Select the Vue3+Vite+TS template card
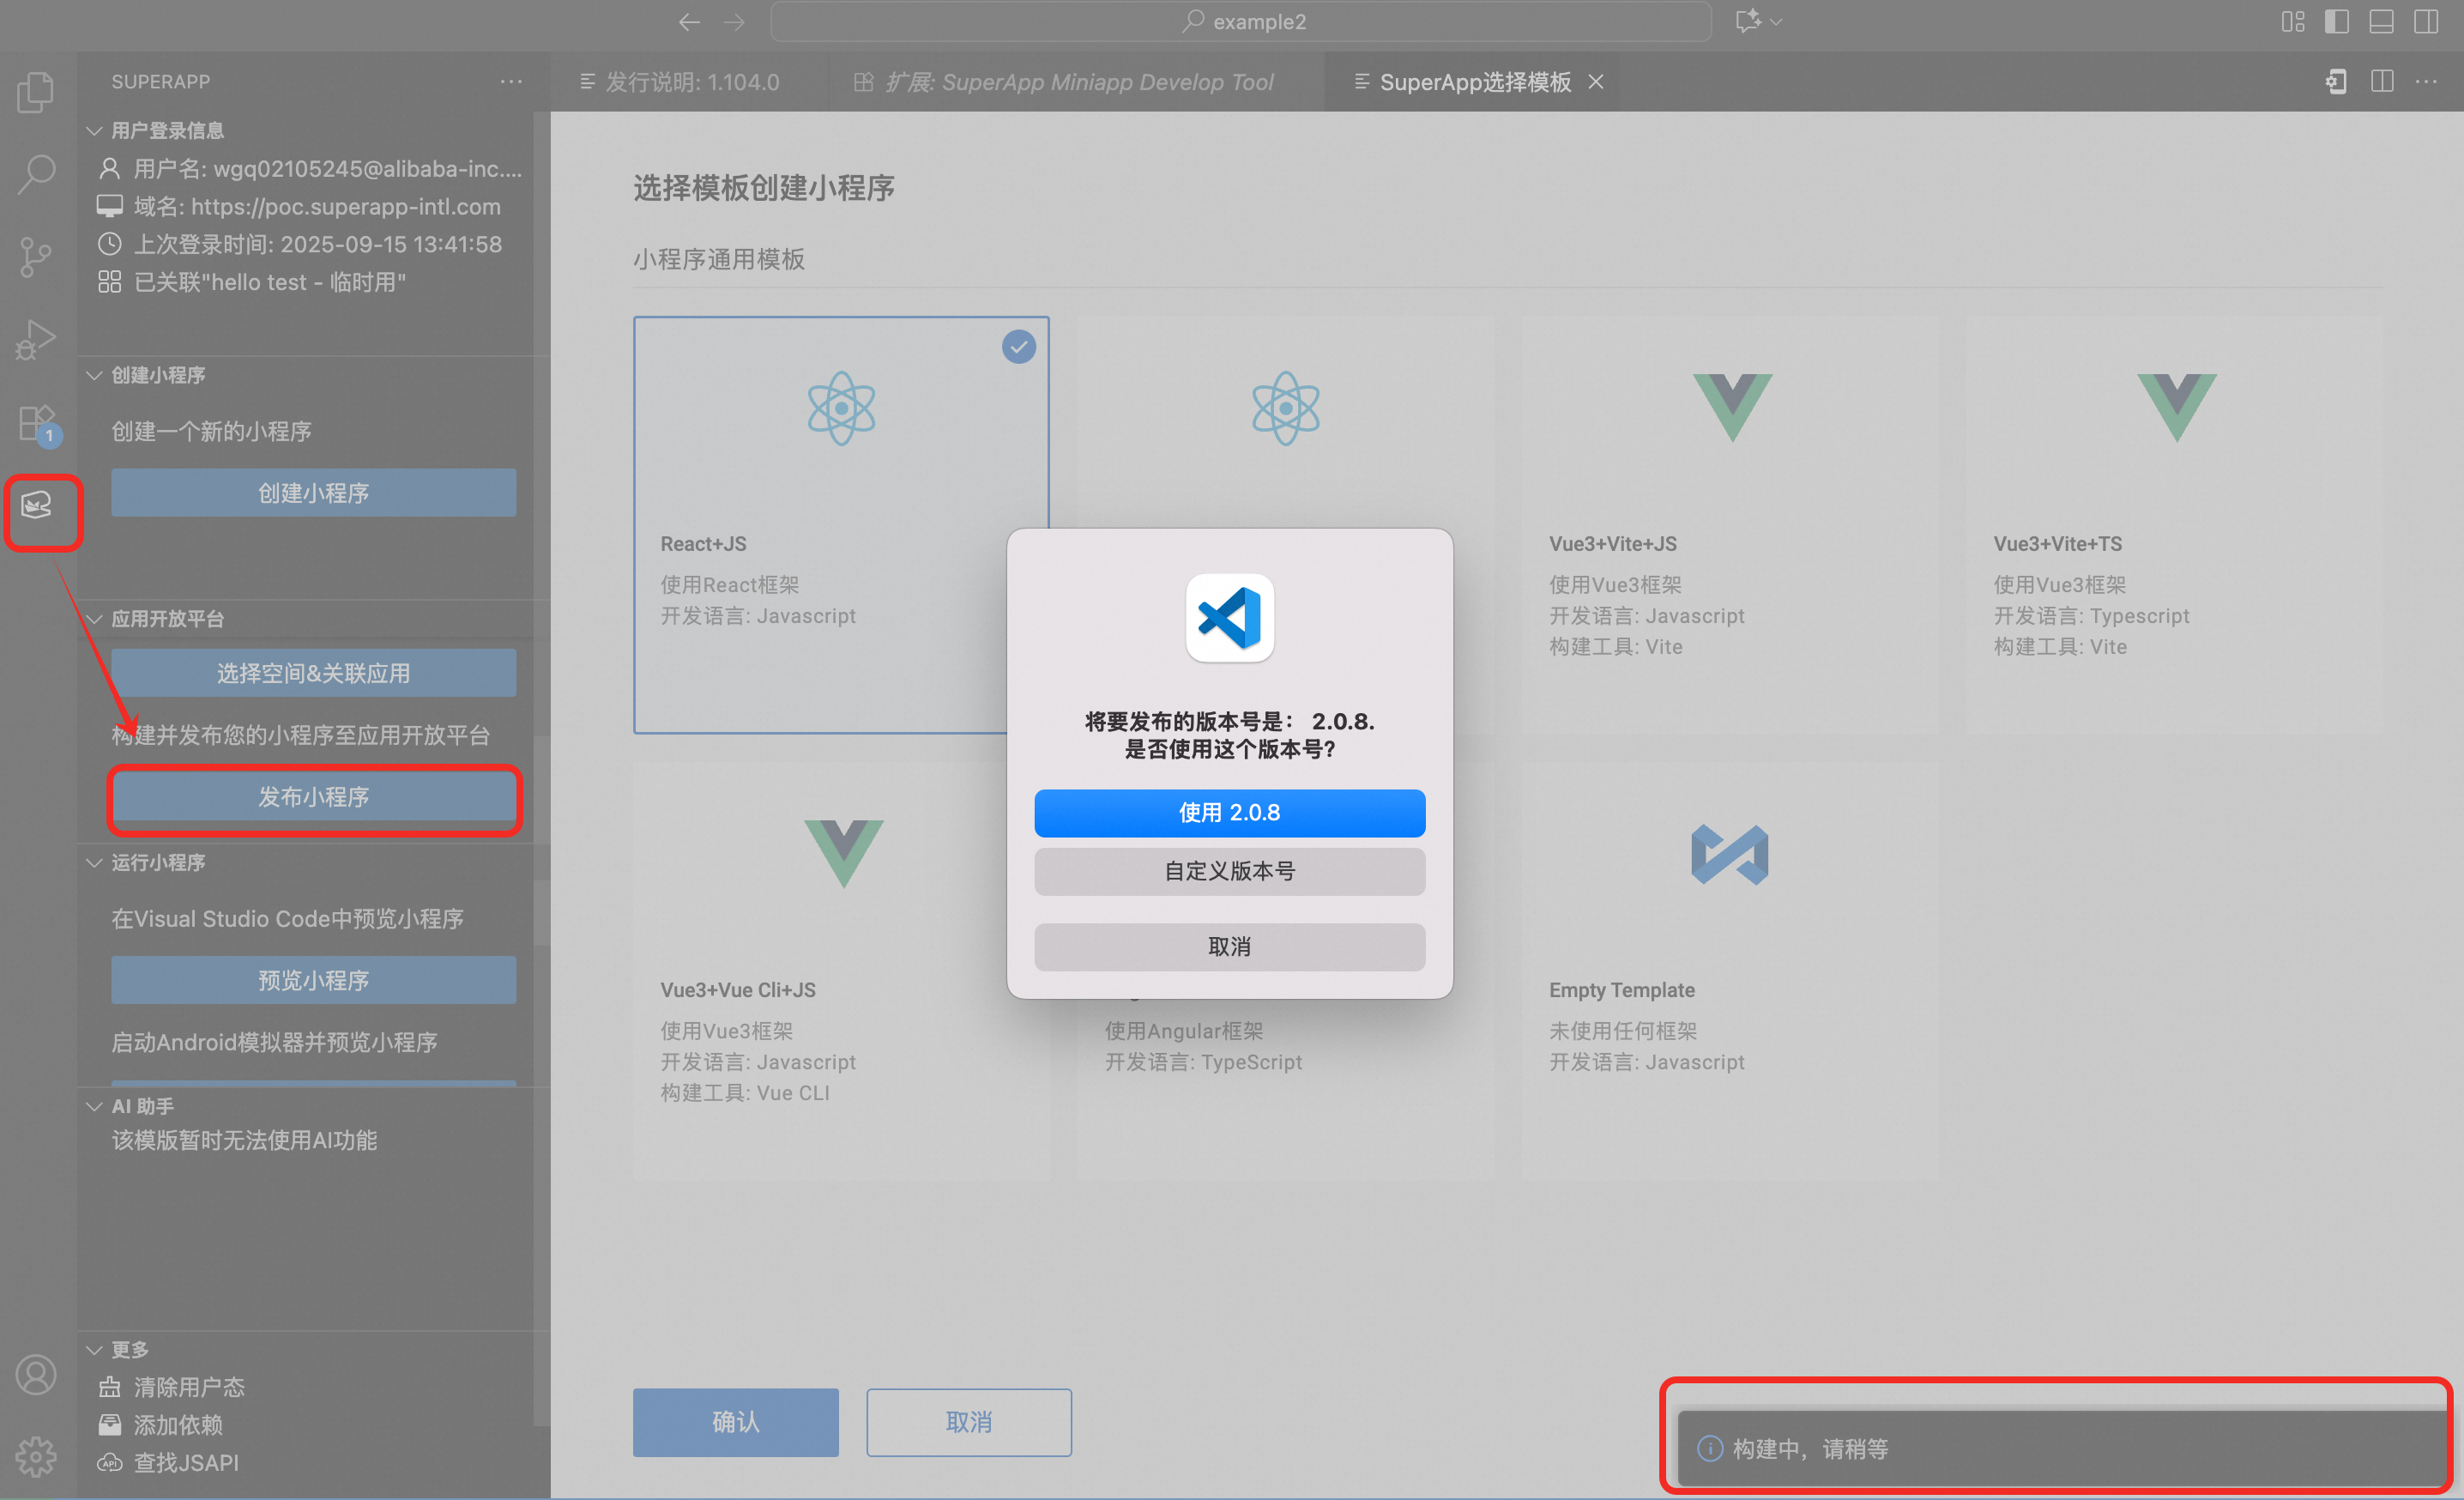The image size is (2464, 1500). pos(2174,525)
